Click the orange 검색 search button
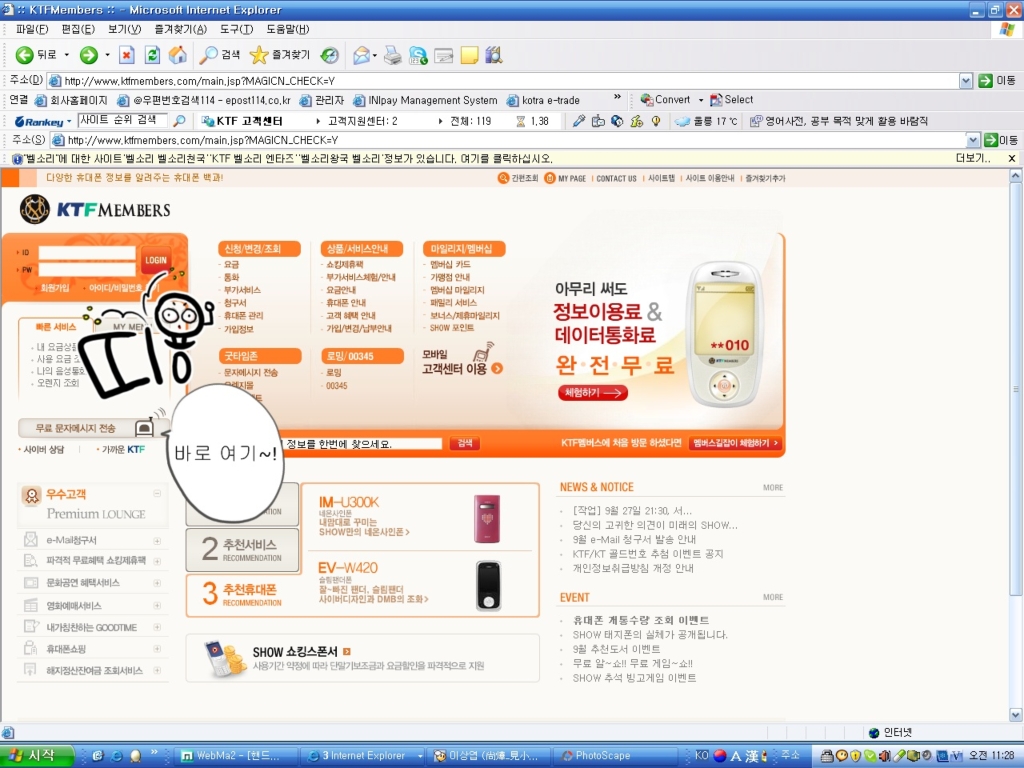The width and height of the screenshot is (1024, 768). tap(464, 443)
